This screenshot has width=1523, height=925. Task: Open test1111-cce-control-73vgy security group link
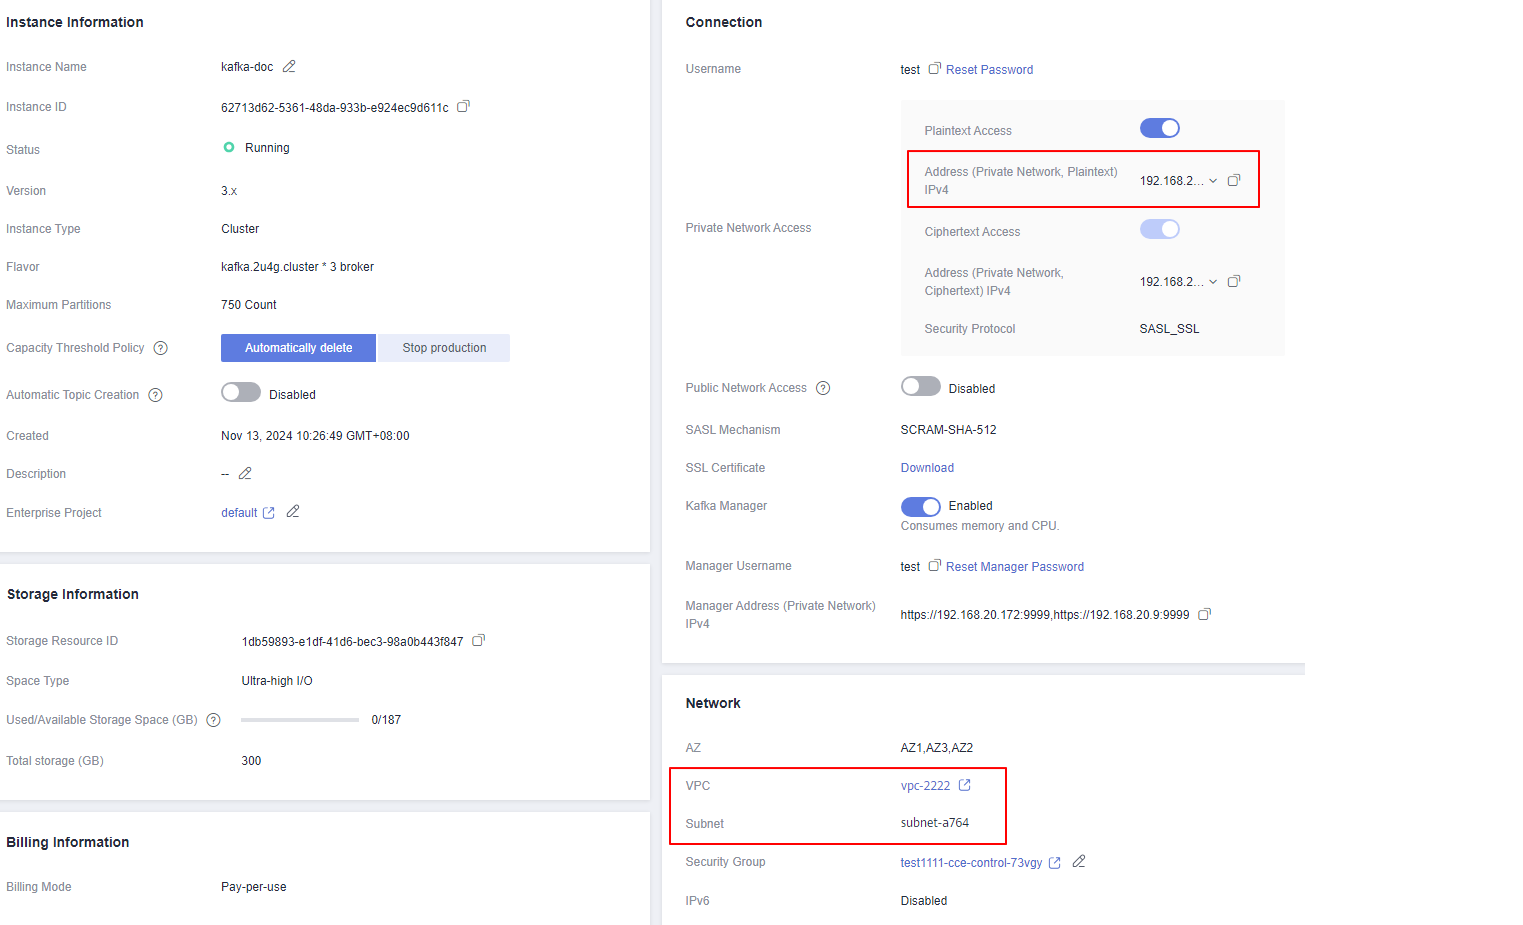pyautogui.click(x=971, y=862)
